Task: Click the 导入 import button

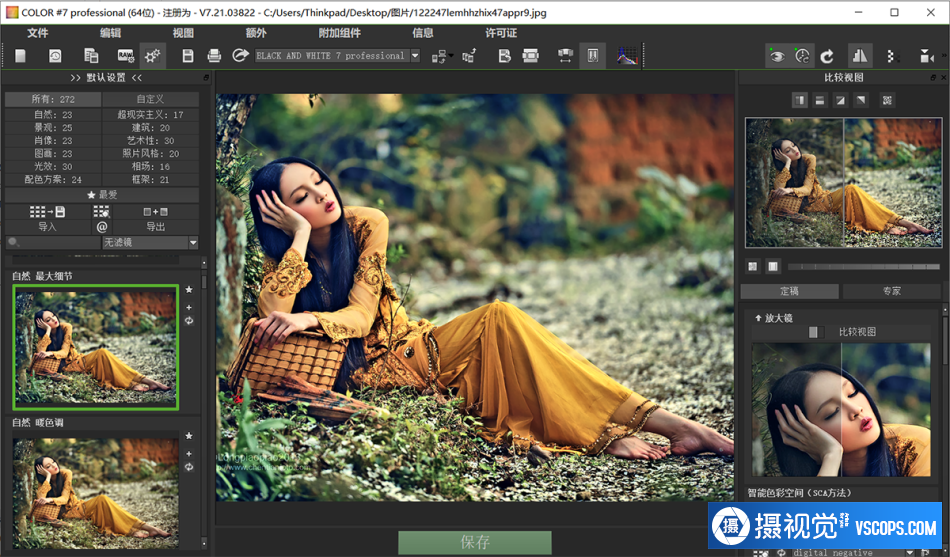Action: [x=47, y=227]
